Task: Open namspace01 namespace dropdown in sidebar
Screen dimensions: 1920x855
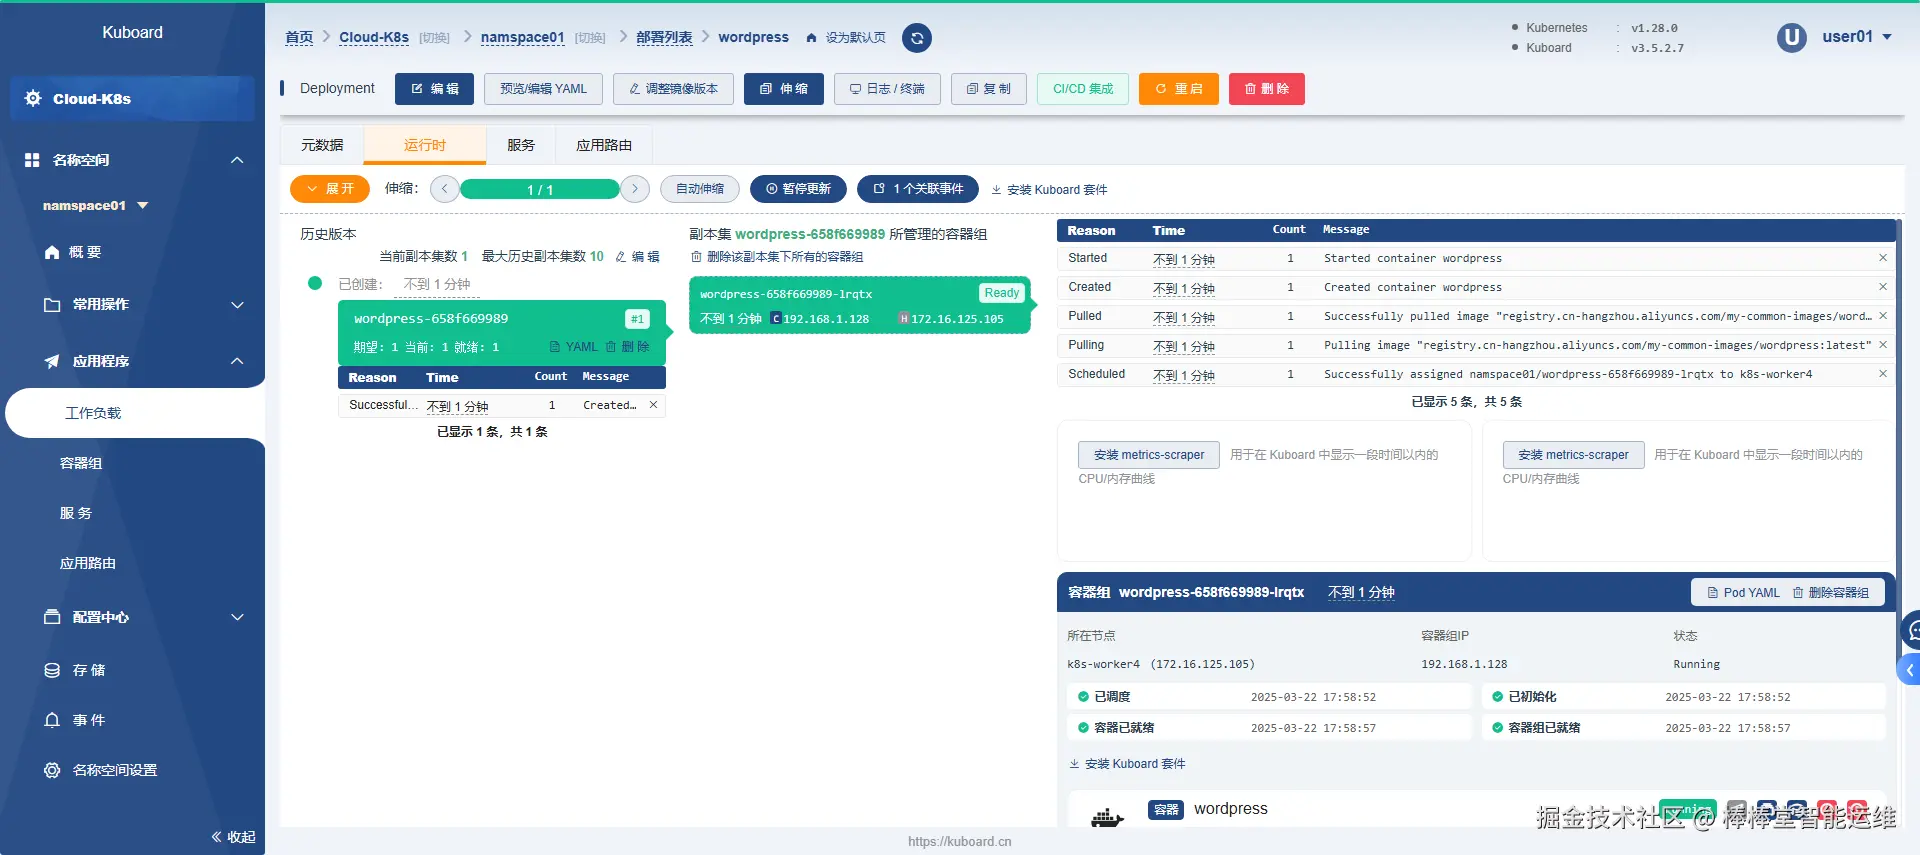Action: point(96,206)
